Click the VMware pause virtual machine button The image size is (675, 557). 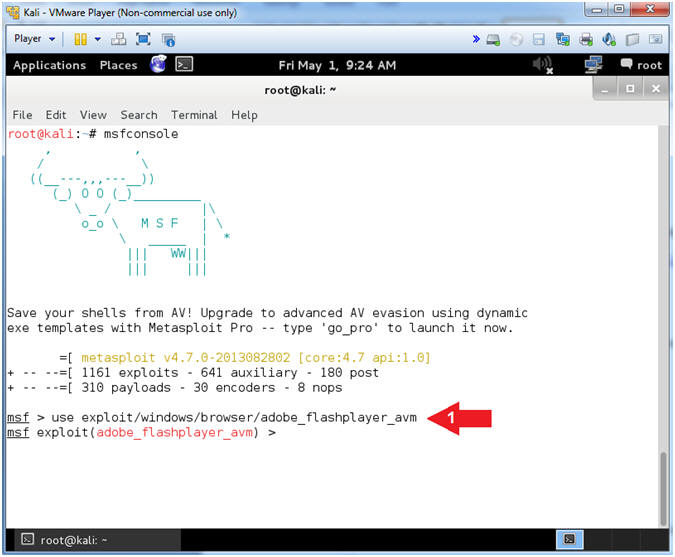click(x=81, y=39)
